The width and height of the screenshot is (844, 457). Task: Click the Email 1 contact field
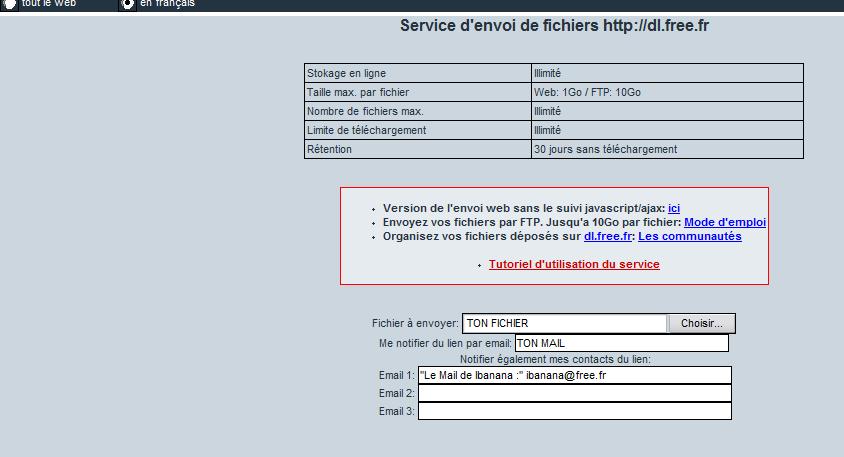coord(574,375)
